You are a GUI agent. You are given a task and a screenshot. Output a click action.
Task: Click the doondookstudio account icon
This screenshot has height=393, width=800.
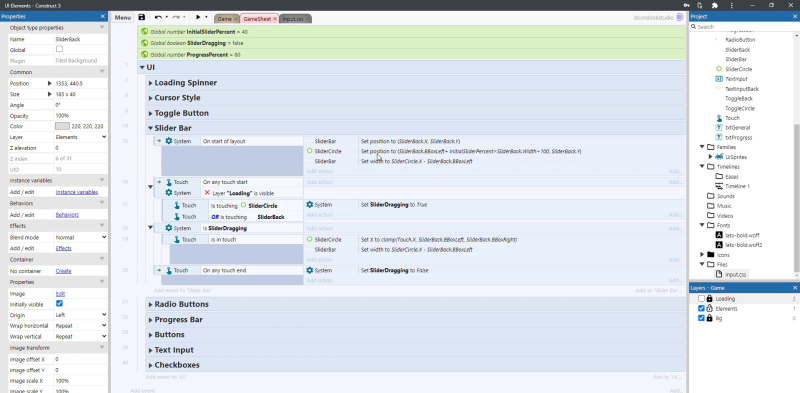click(680, 17)
